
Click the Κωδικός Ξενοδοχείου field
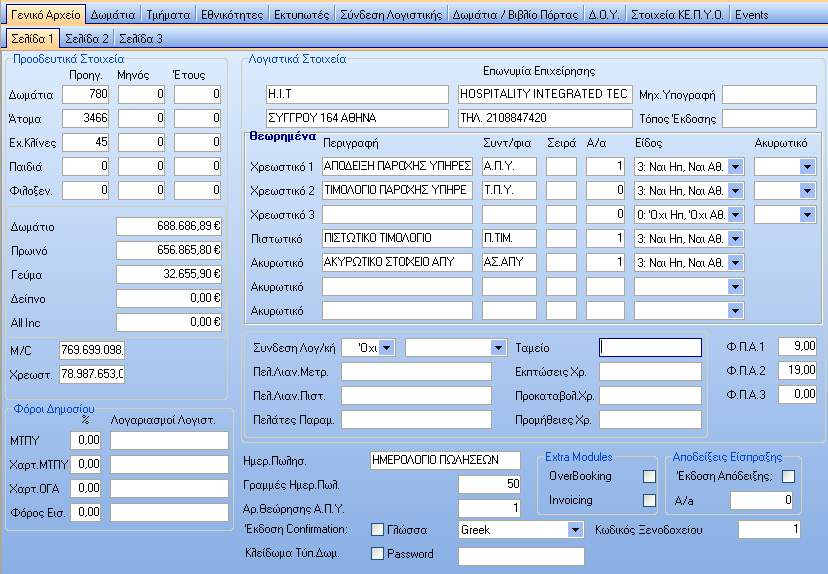click(769, 529)
